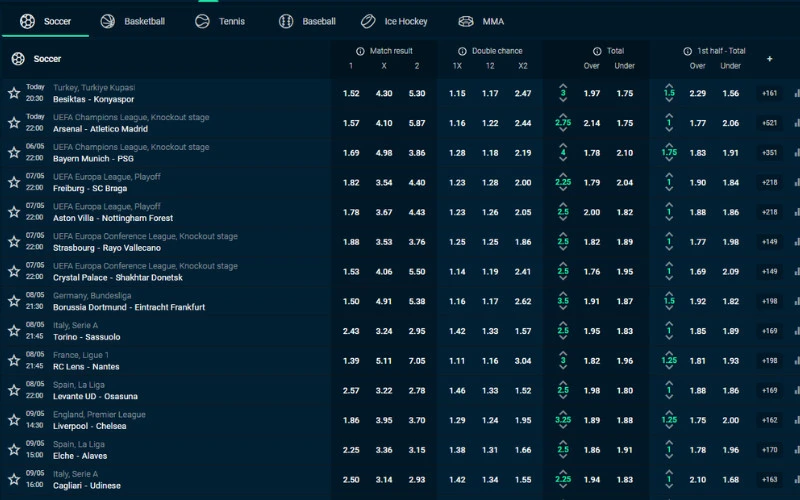Switch to Ice Hockey tab
The width and height of the screenshot is (800, 500).
pyautogui.click(x=394, y=21)
